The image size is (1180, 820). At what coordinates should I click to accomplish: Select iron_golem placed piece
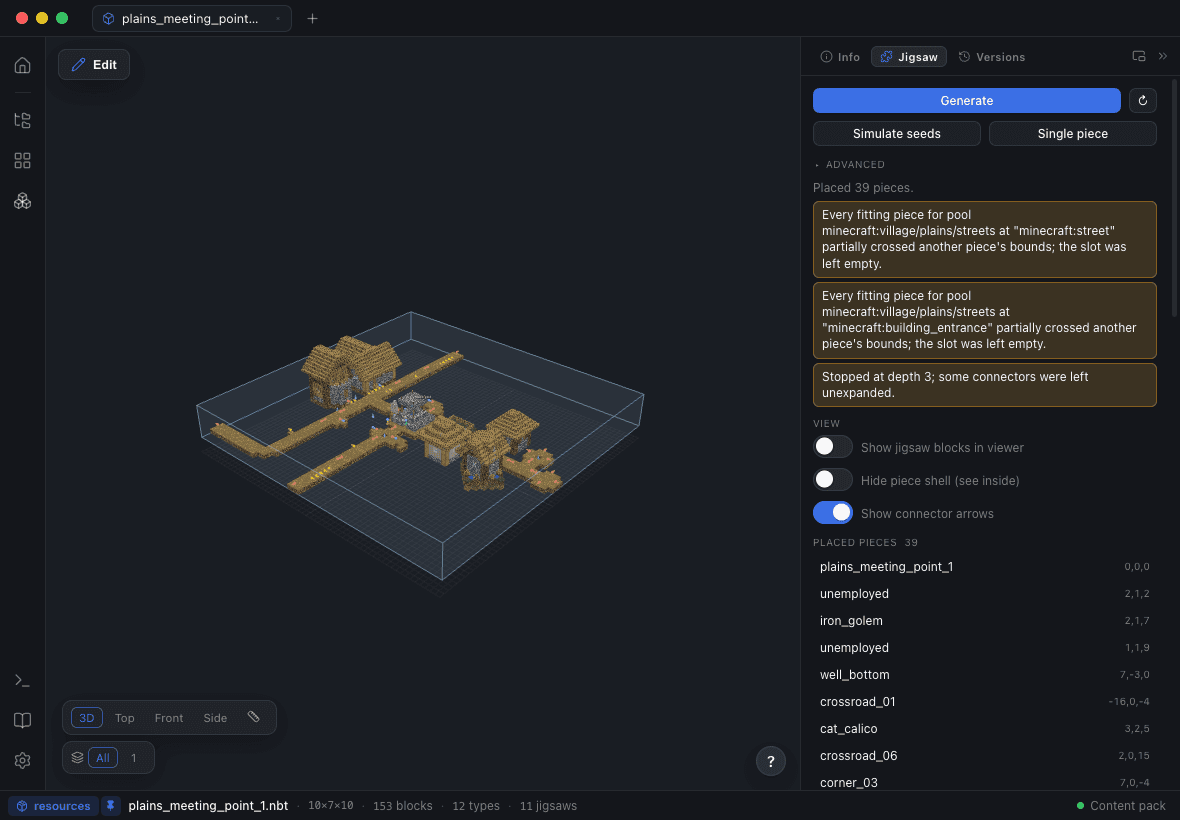984,621
